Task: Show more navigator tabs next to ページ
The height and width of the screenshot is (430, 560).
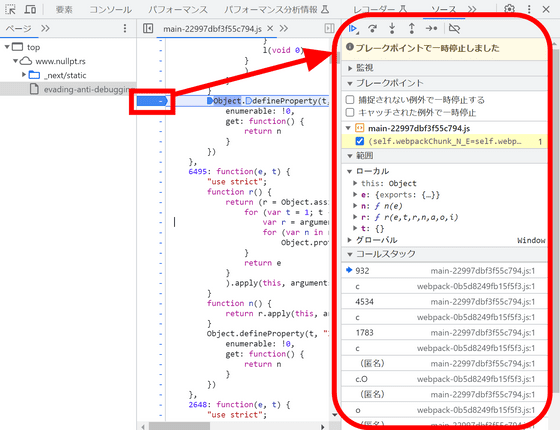Action: coord(45,28)
